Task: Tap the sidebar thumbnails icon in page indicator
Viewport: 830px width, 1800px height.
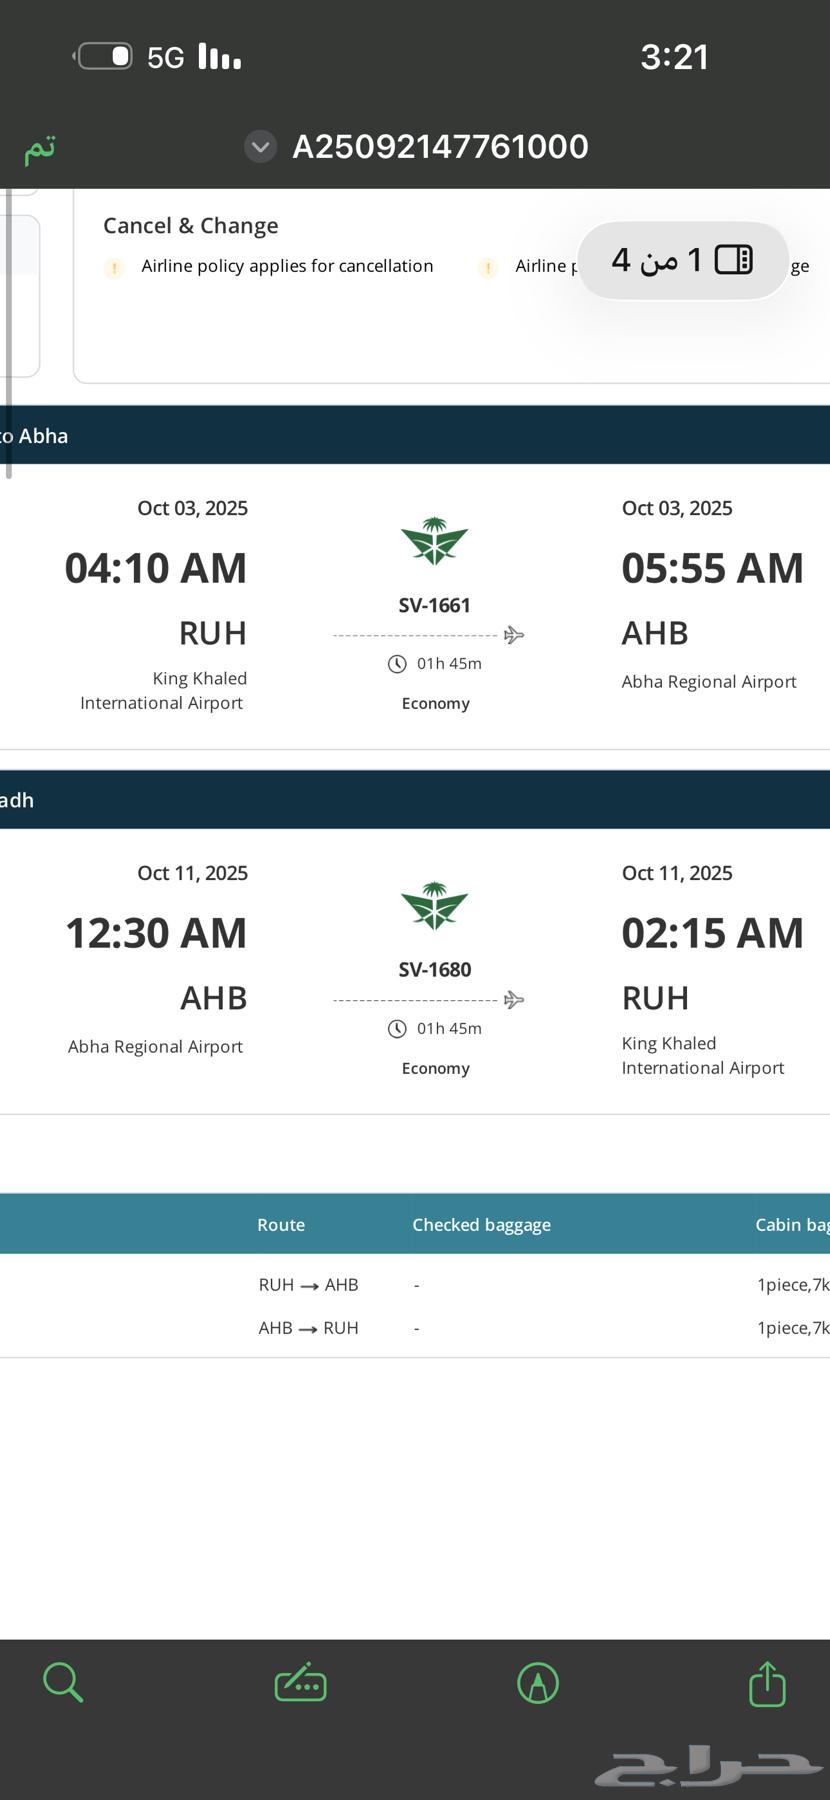Action: coord(734,260)
